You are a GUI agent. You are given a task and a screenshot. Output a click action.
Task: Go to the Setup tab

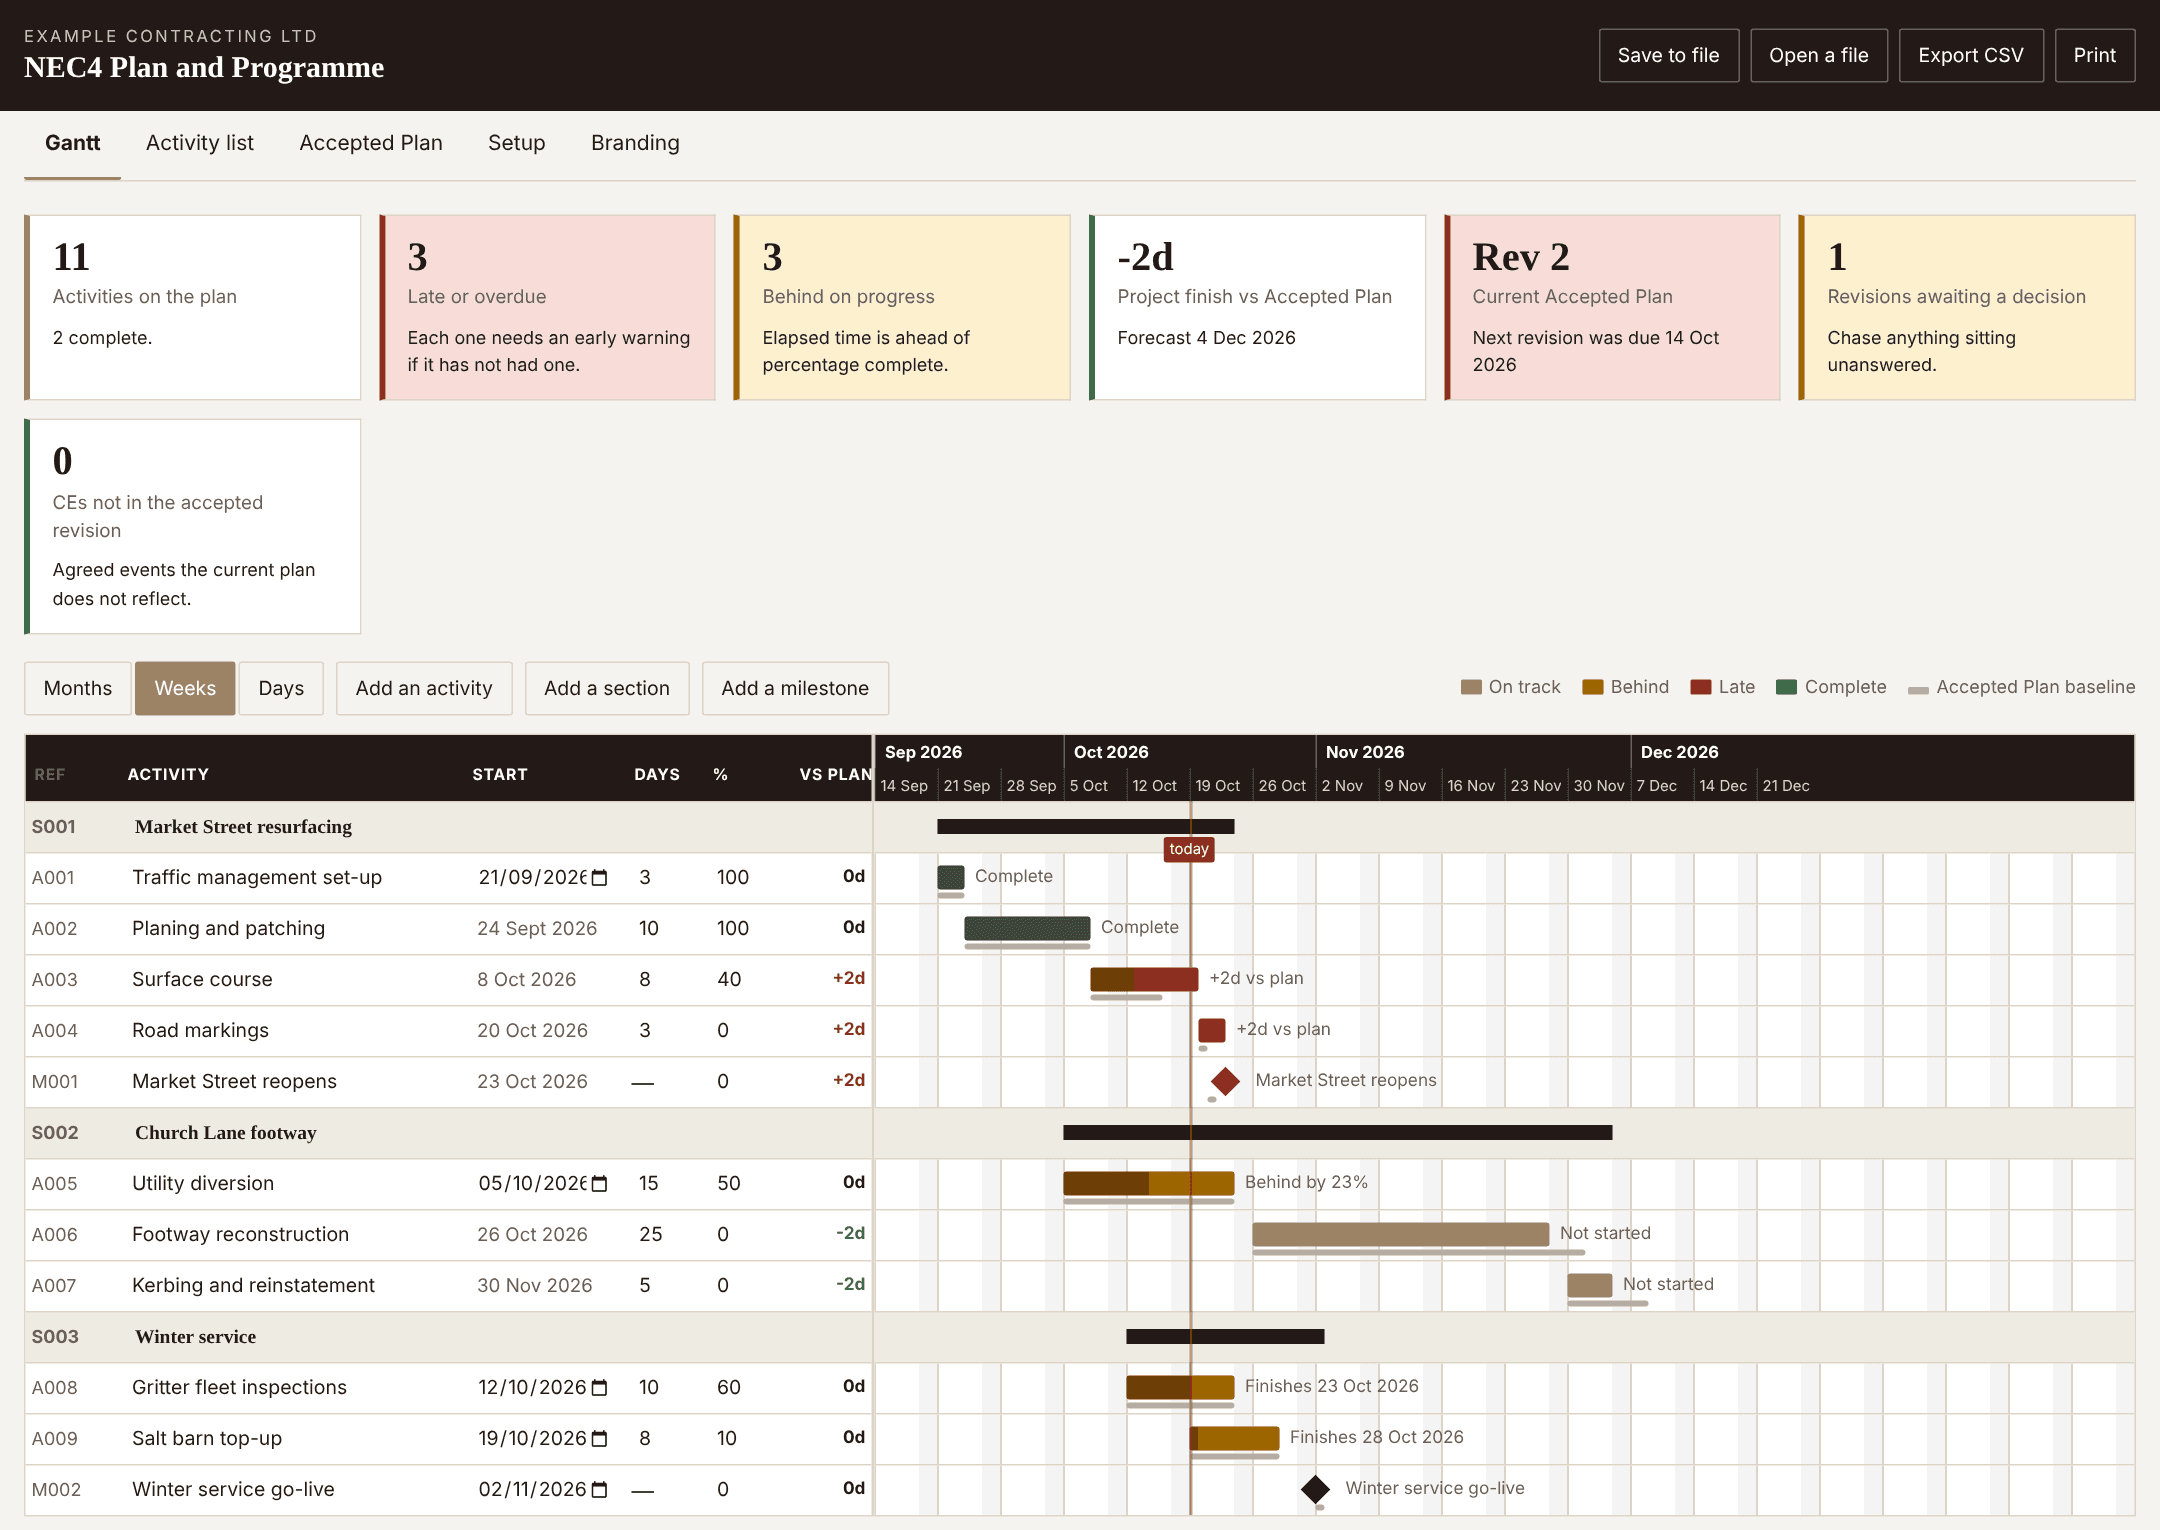point(517,143)
